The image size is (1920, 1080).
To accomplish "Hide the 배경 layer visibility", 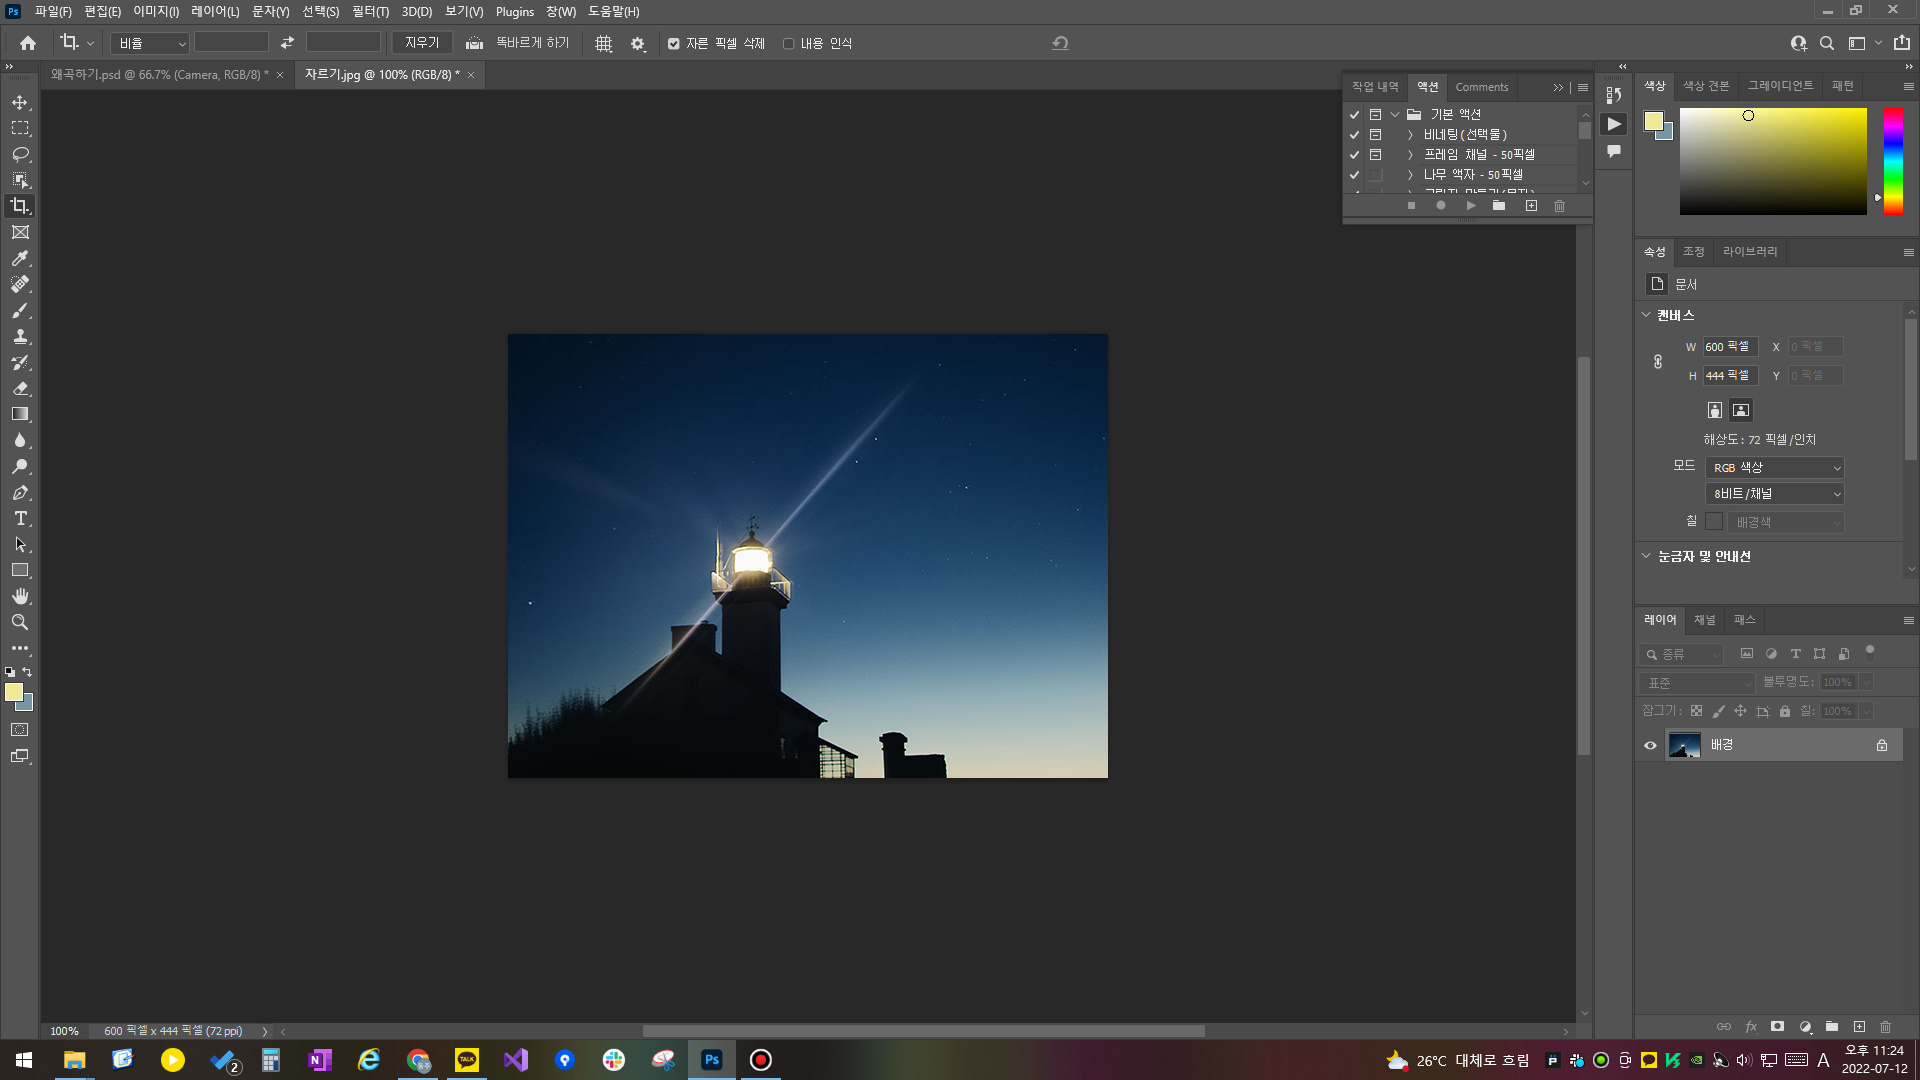I will click(x=1651, y=745).
